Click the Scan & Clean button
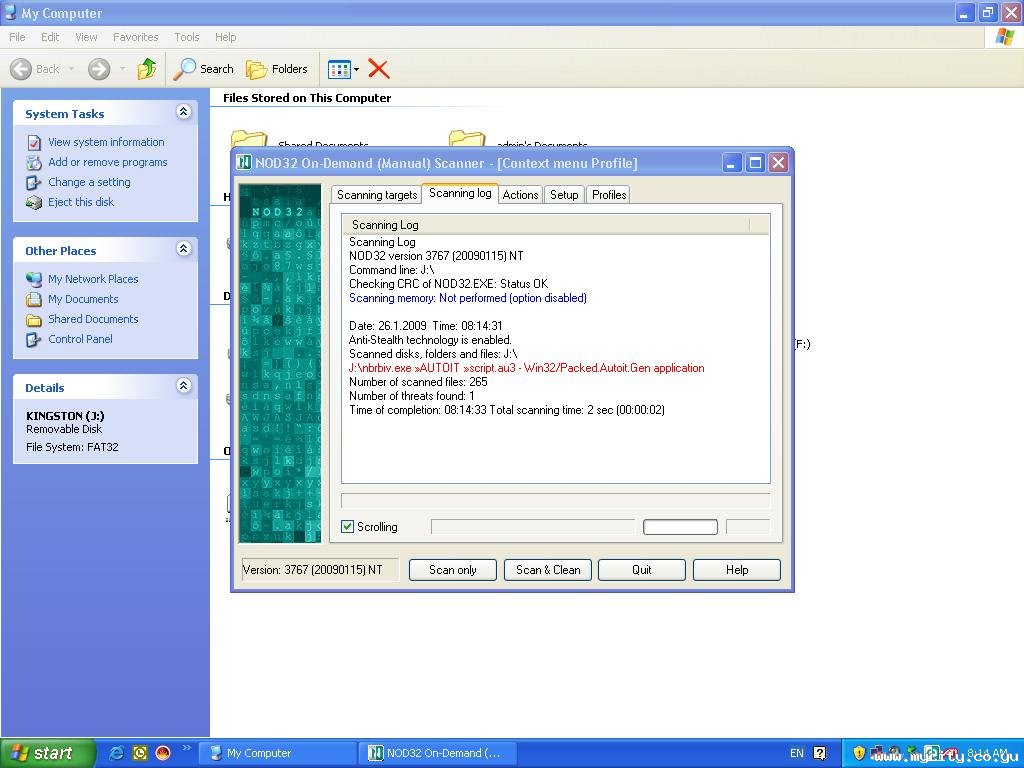This screenshot has width=1024, height=768. click(548, 569)
